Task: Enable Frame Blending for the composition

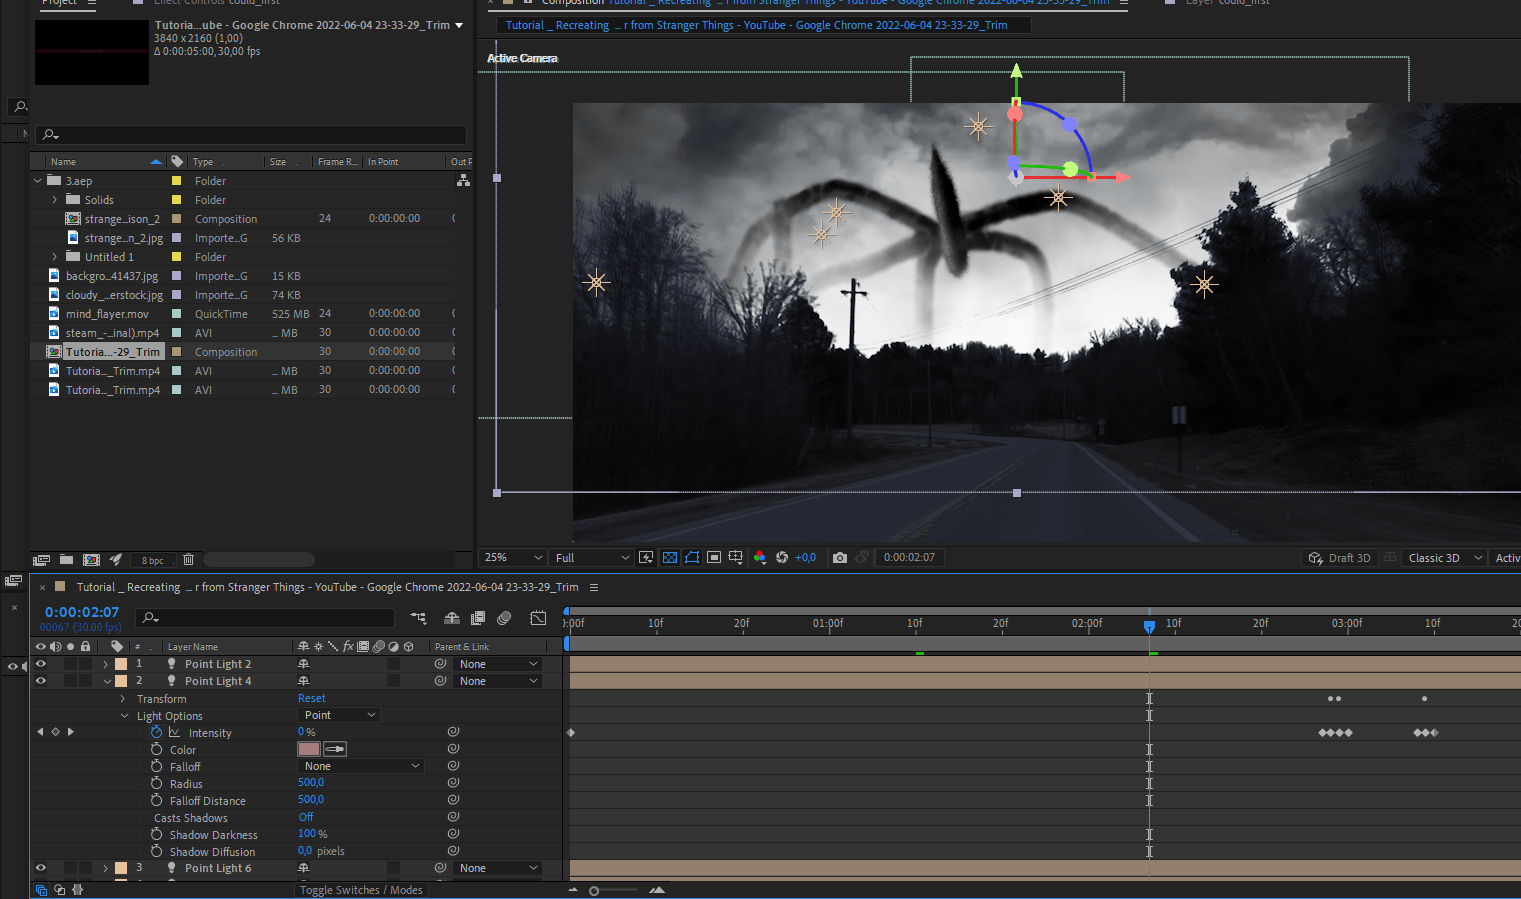Action: [x=478, y=617]
